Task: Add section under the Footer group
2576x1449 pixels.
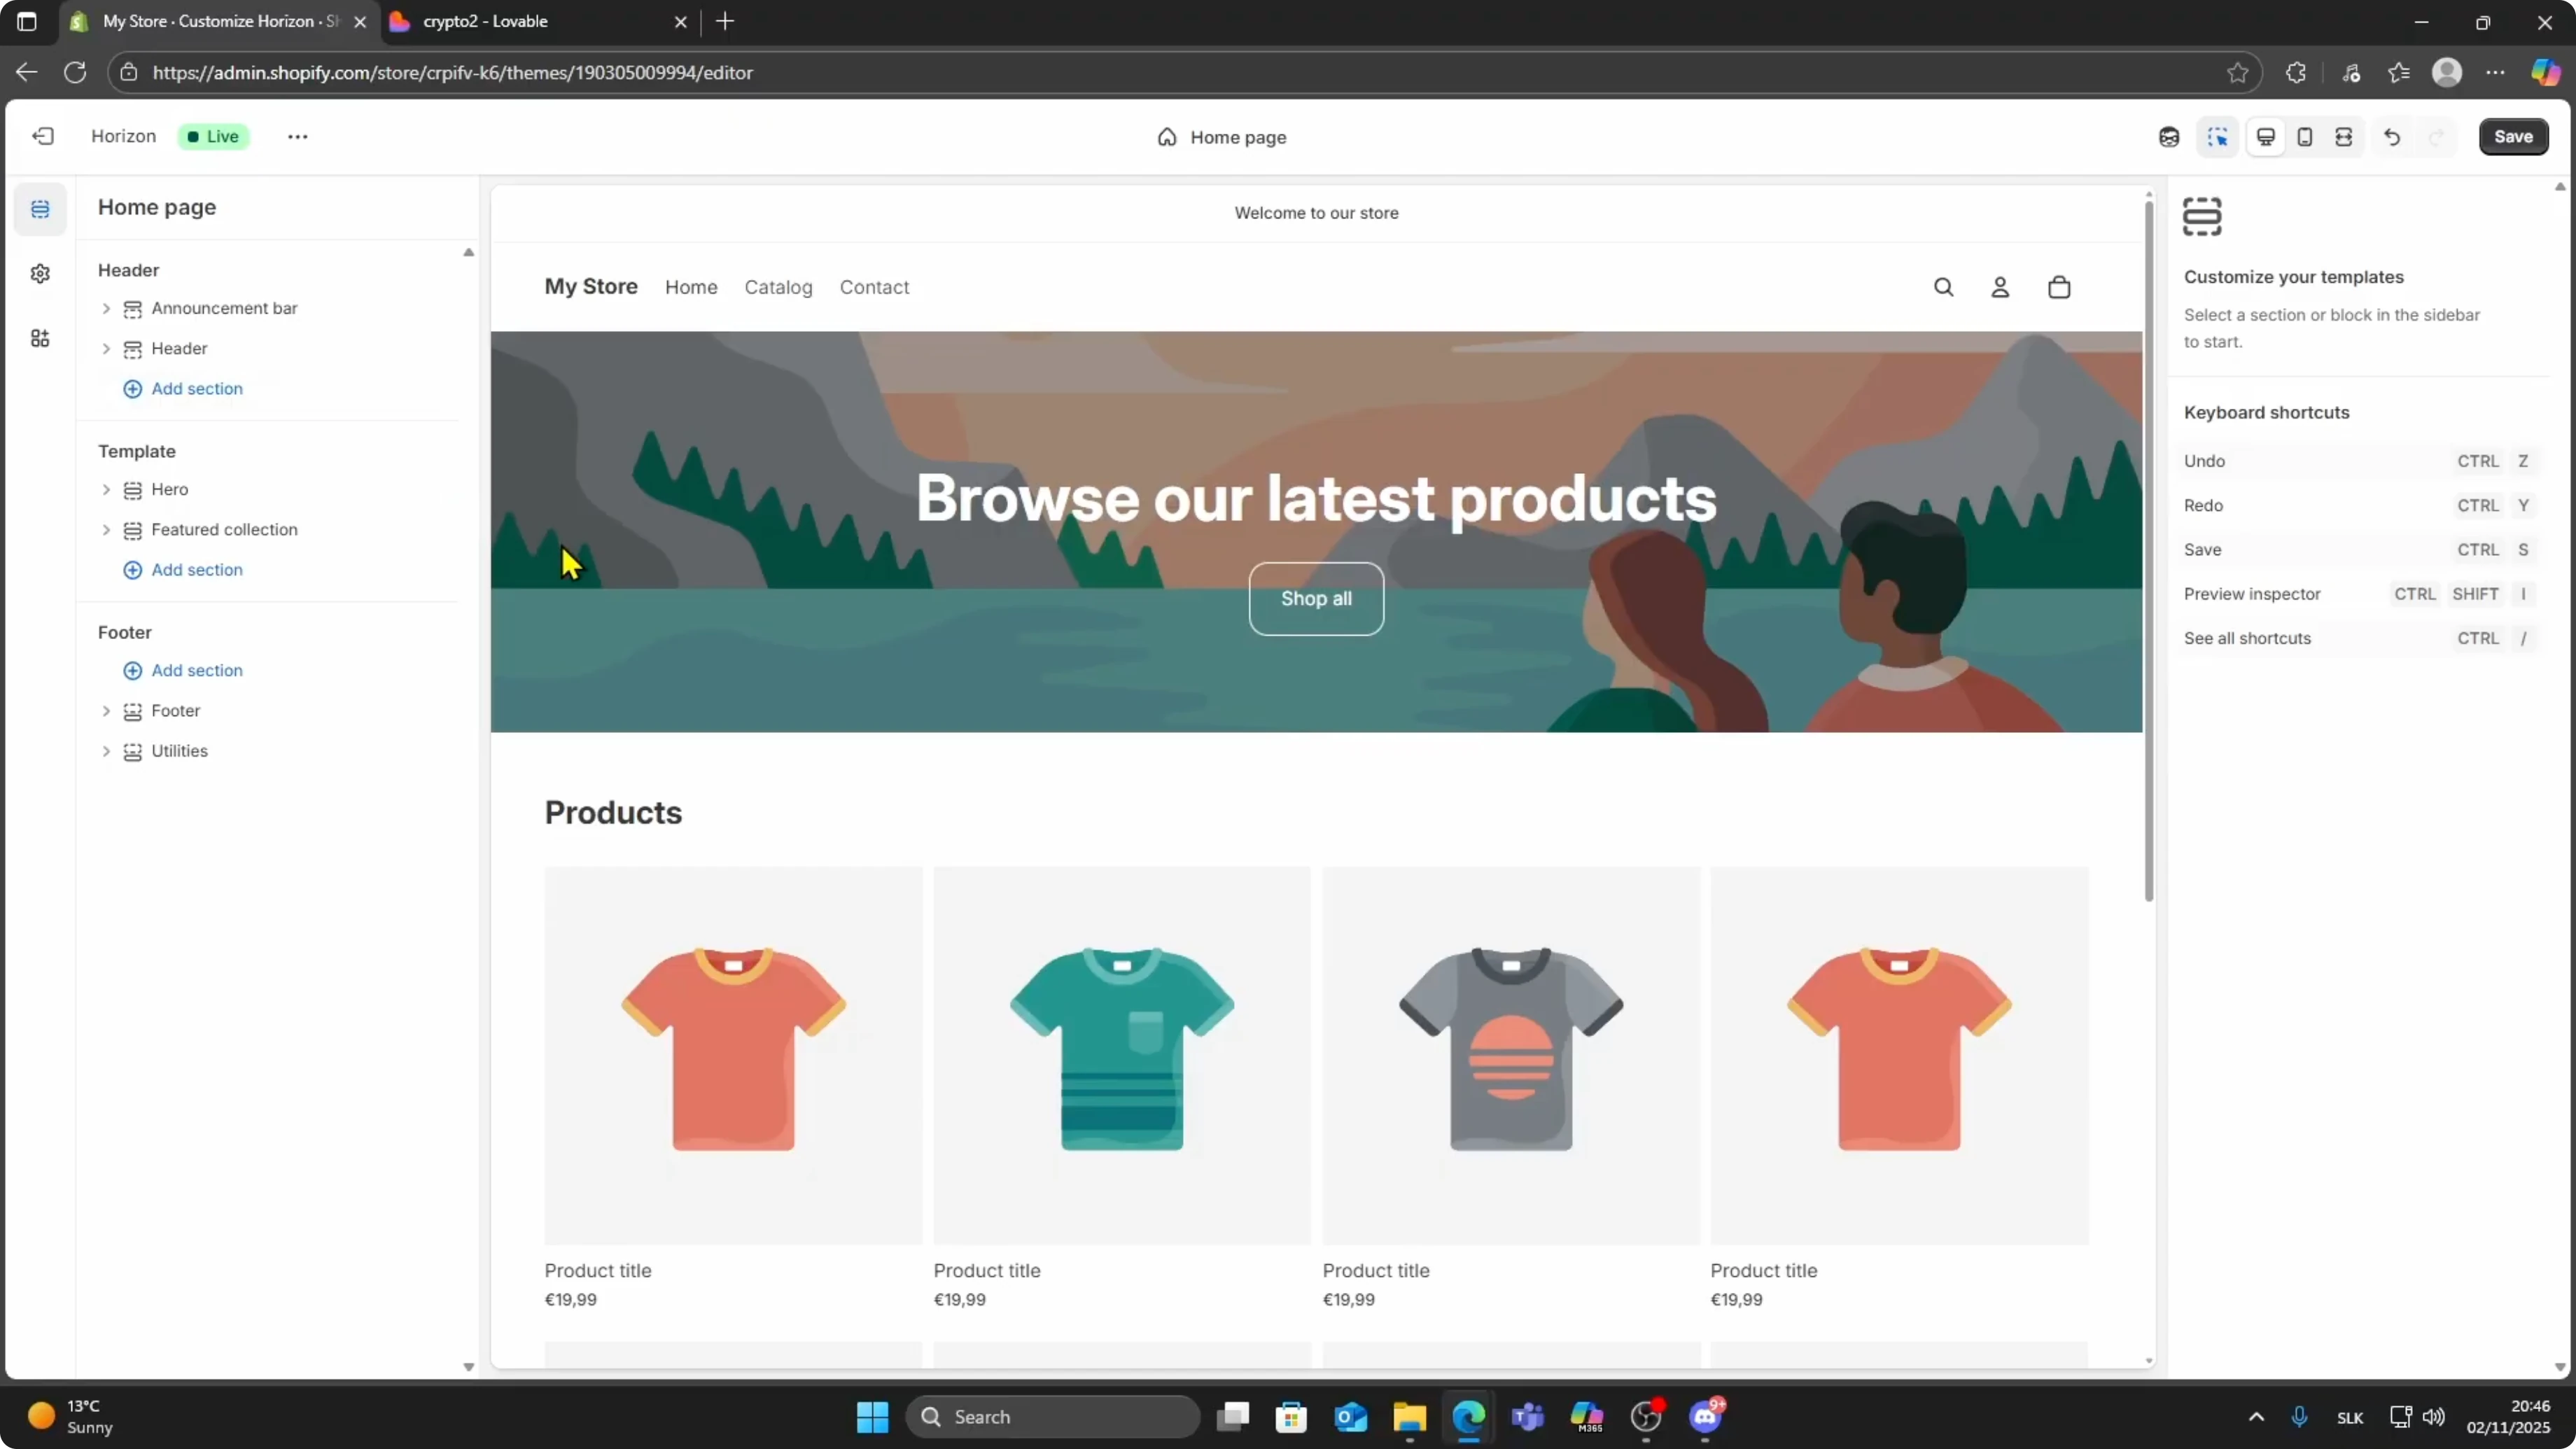Action: [x=183, y=670]
